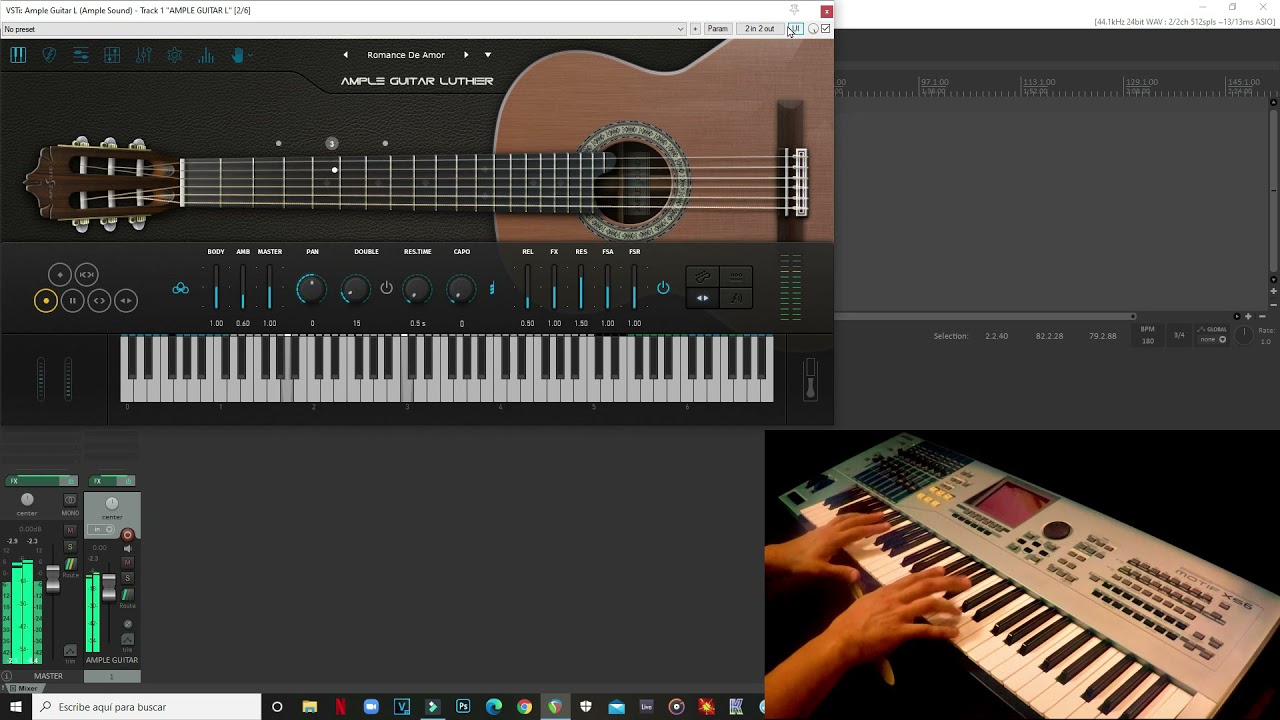
Task: Arm record on the Ample Guitar track
Action: point(127,535)
